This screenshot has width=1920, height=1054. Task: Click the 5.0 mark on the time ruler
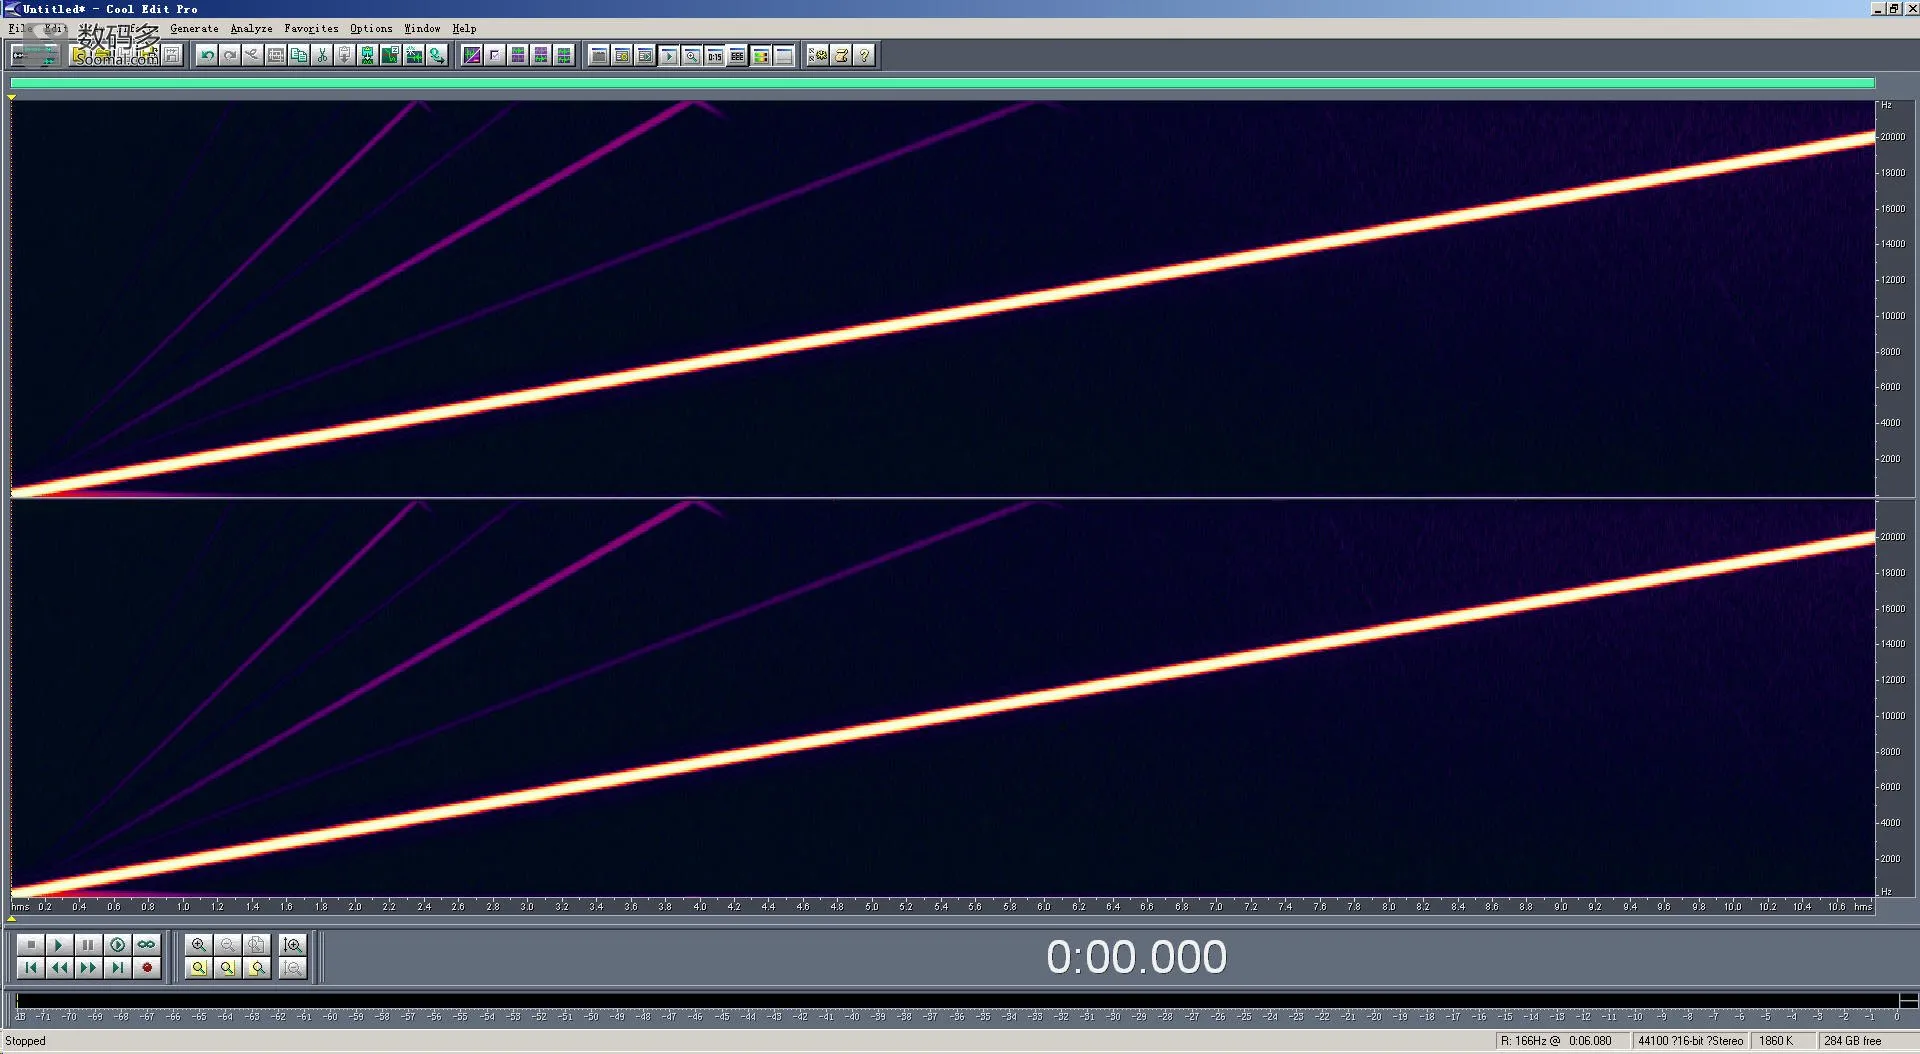coord(872,907)
